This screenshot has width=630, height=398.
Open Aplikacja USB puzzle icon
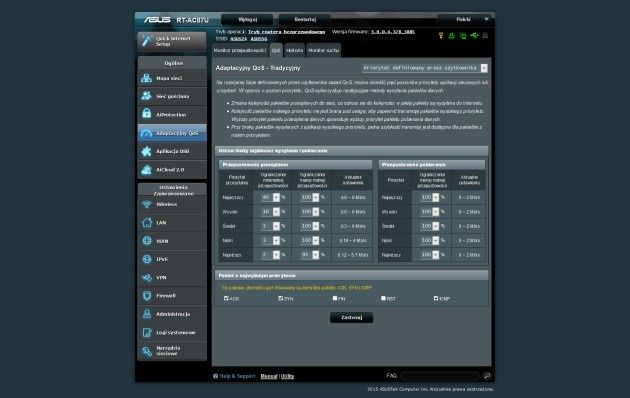147,151
